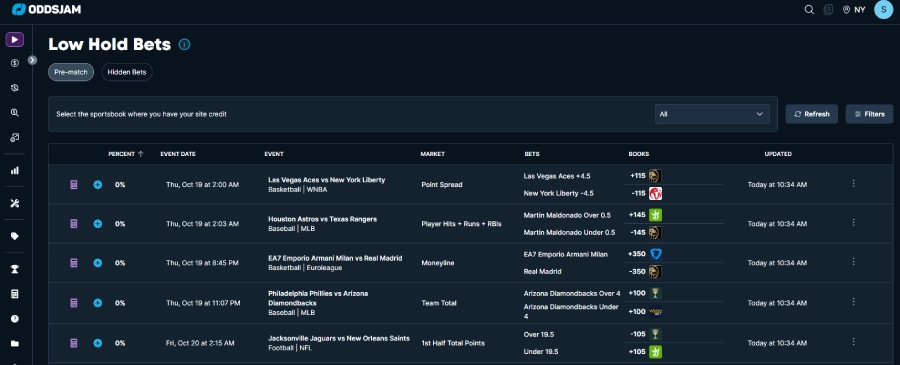Click the +100 logo for Diamondbacks Over 4
This screenshot has height=365, width=900.
655,293
